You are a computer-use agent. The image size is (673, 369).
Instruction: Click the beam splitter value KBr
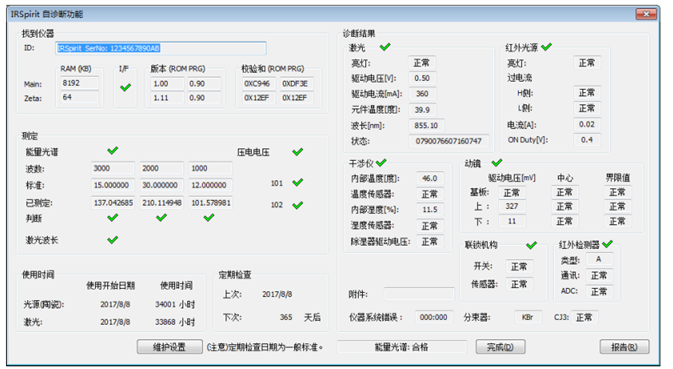tap(528, 317)
